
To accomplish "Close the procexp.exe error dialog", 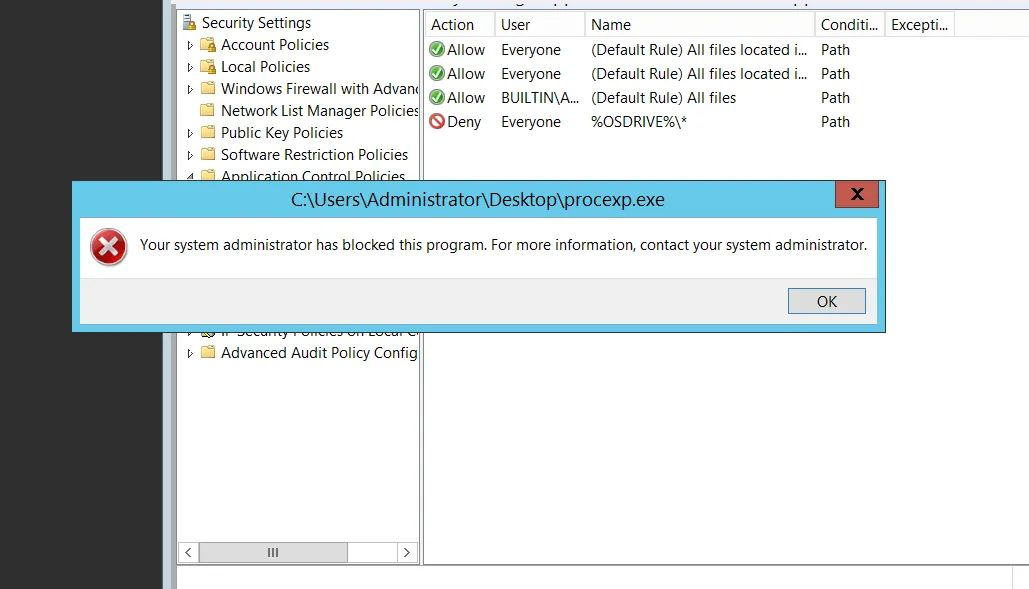I will 857,194.
